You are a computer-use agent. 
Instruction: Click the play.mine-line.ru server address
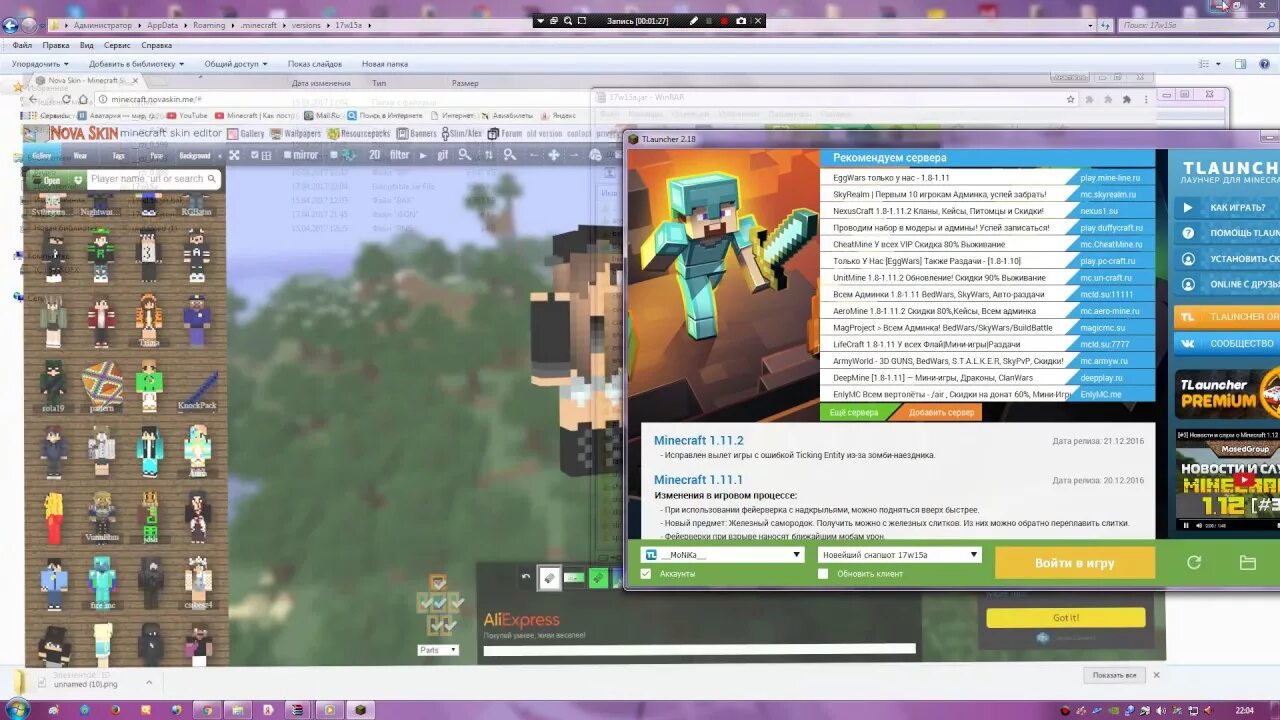[1110, 178]
